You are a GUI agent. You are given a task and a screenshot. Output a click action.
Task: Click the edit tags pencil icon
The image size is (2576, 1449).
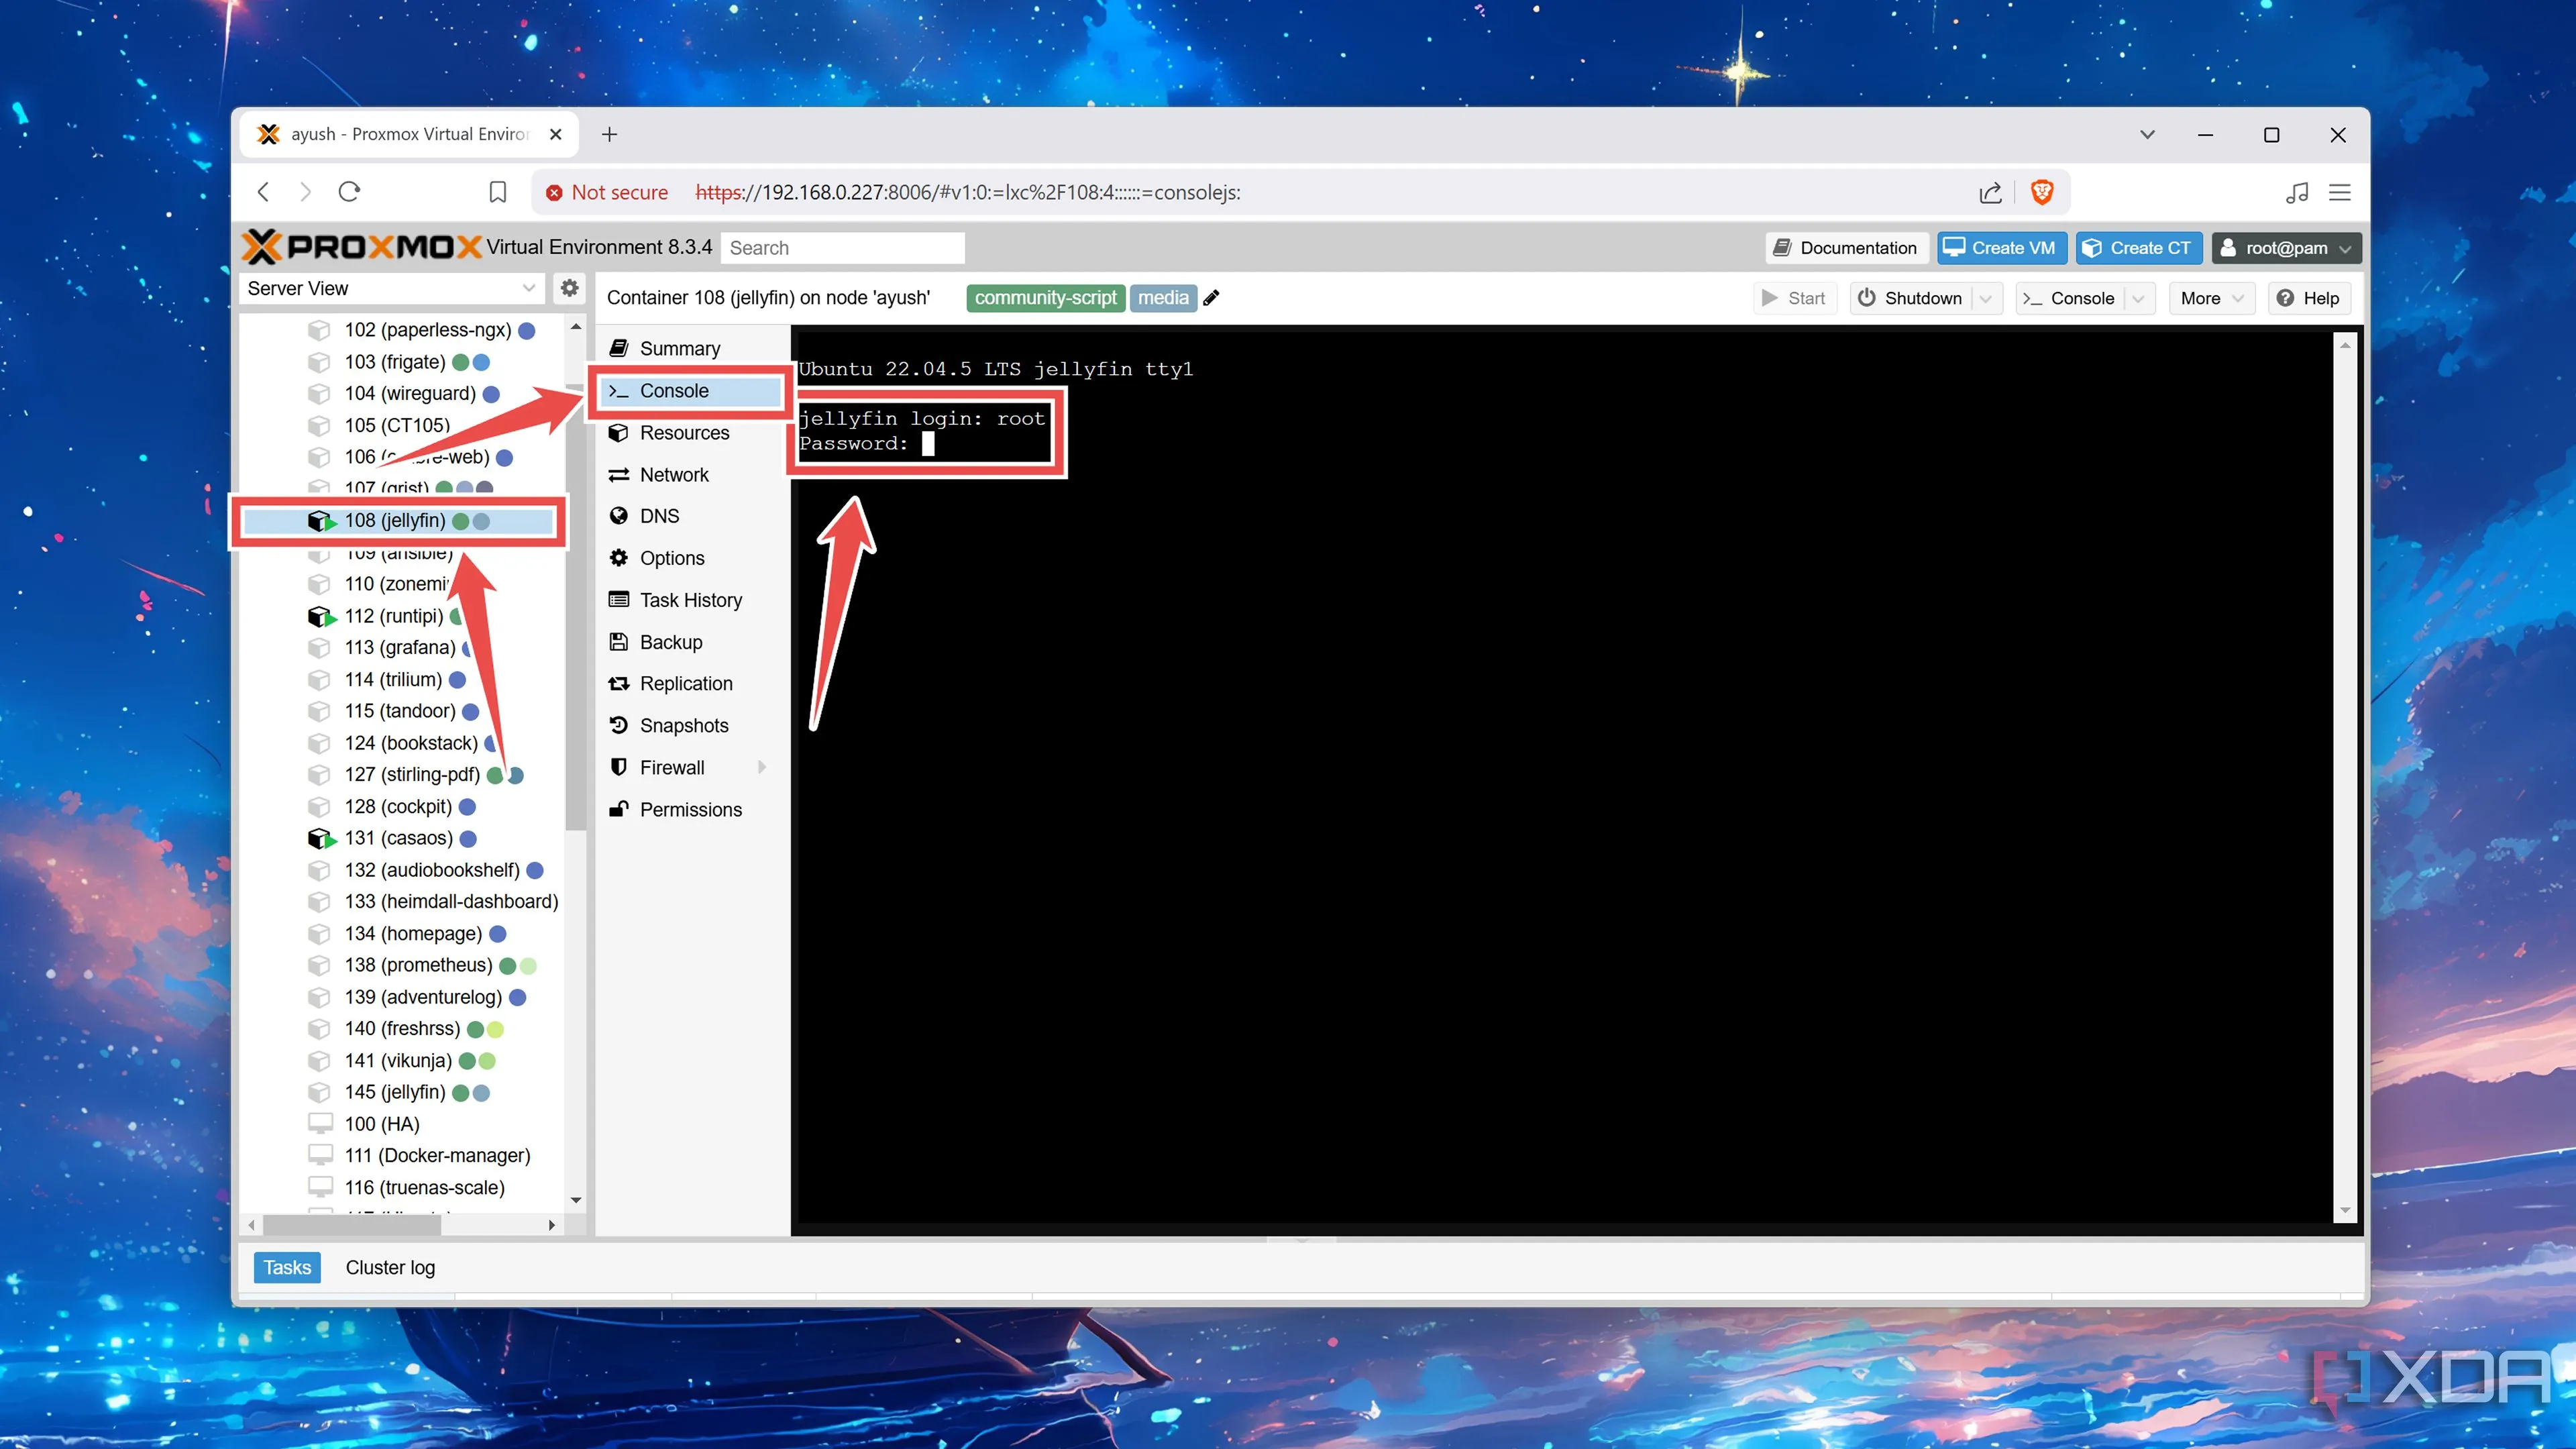coord(1211,297)
